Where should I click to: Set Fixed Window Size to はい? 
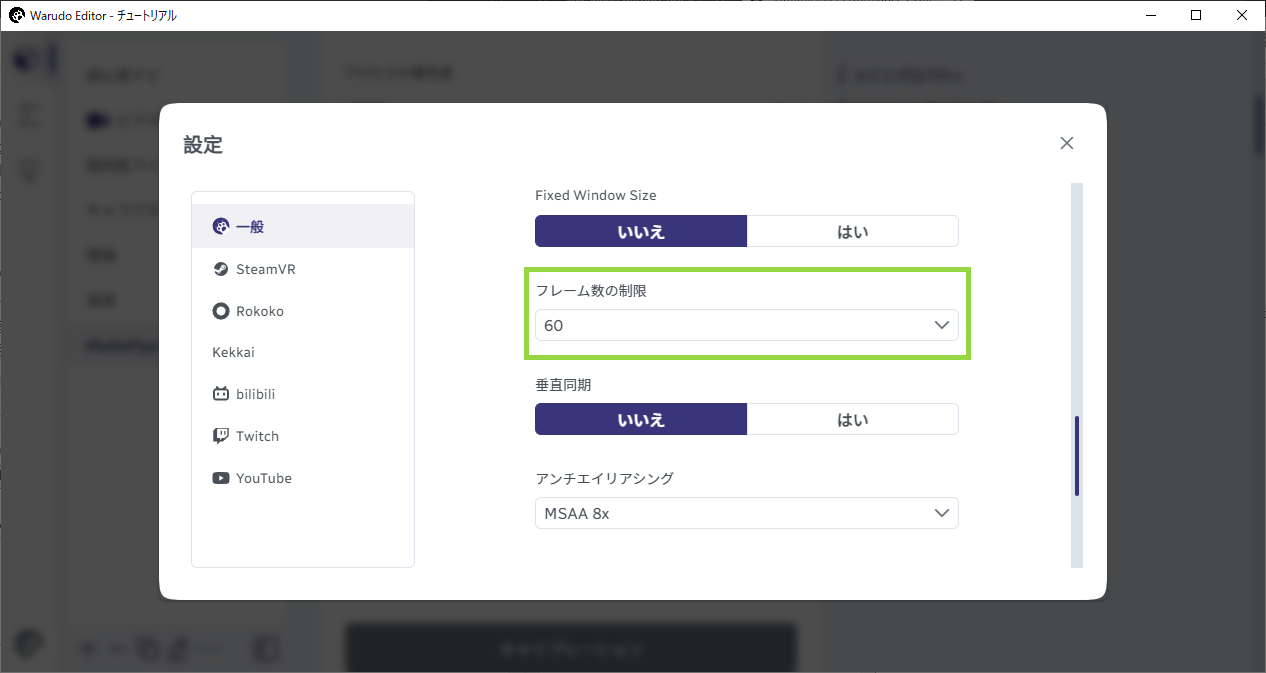[x=853, y=231]
